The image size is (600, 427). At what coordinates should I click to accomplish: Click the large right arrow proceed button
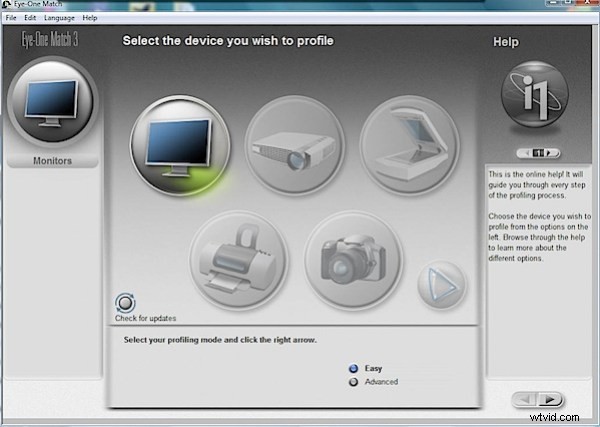tap(442, 285)
